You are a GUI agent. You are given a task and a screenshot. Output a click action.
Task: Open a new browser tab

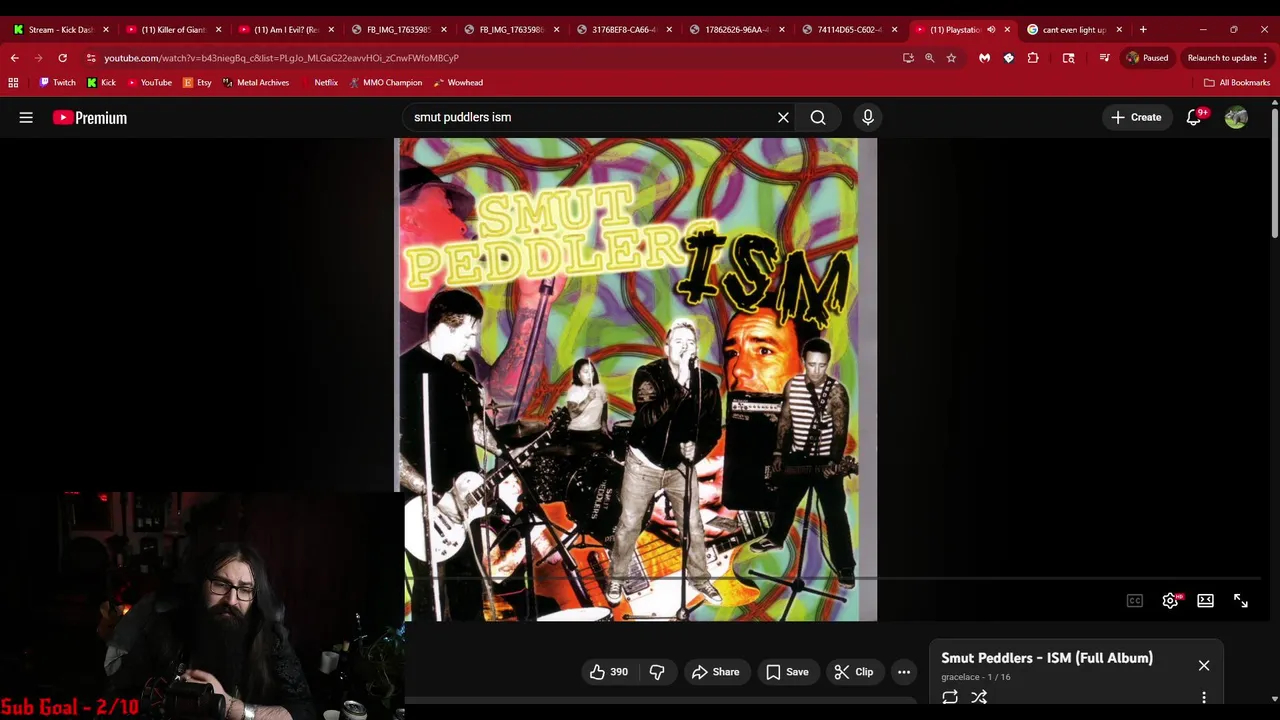1143,30
